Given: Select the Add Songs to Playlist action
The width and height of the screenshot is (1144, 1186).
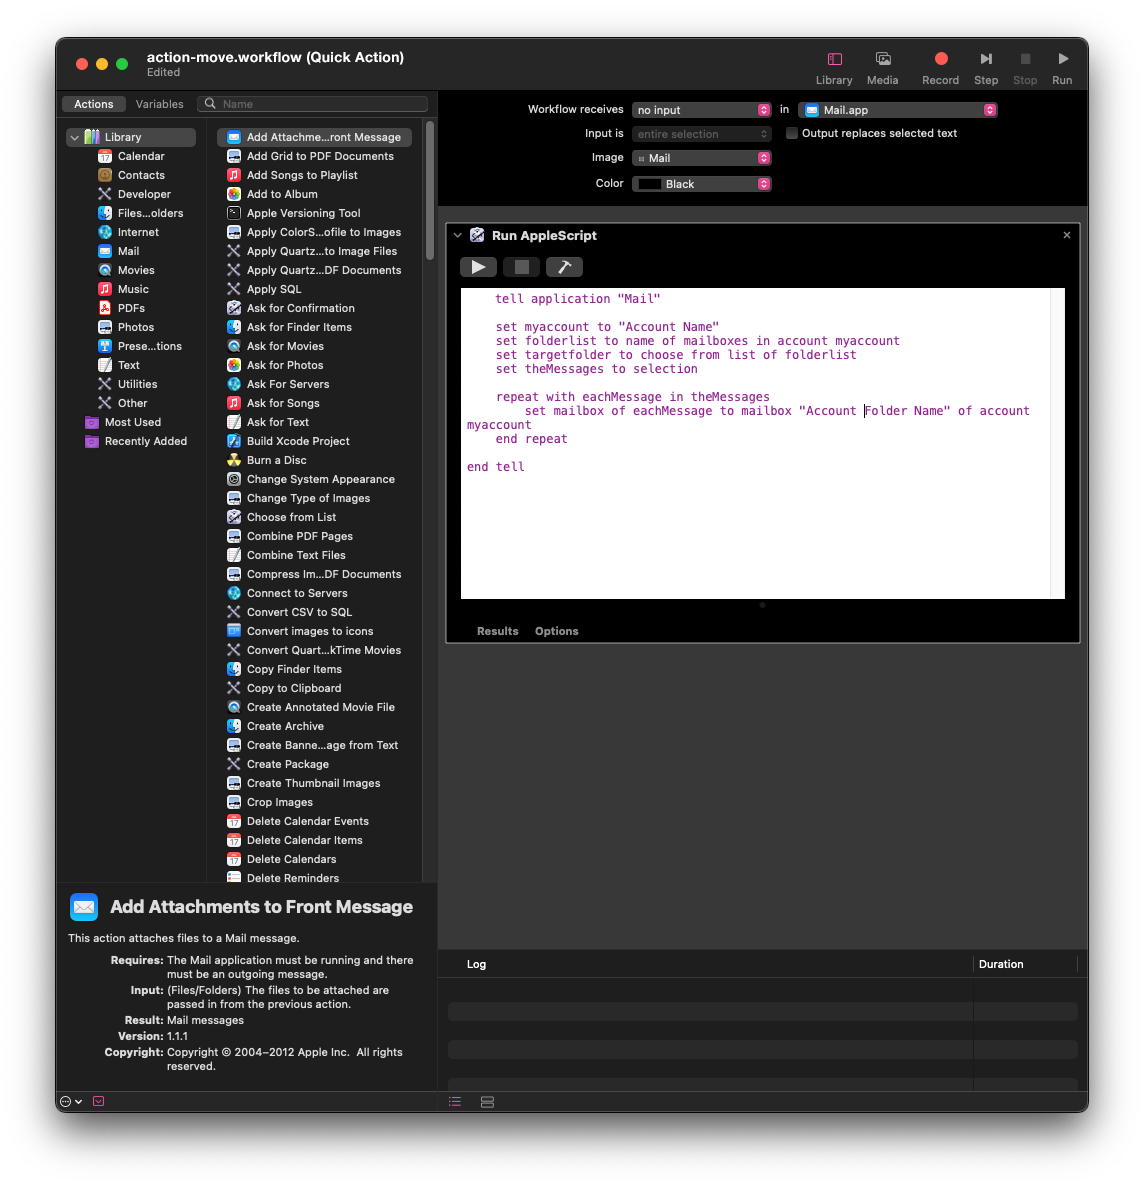Looking at the screenshot, I should click(x=292, y=175).
